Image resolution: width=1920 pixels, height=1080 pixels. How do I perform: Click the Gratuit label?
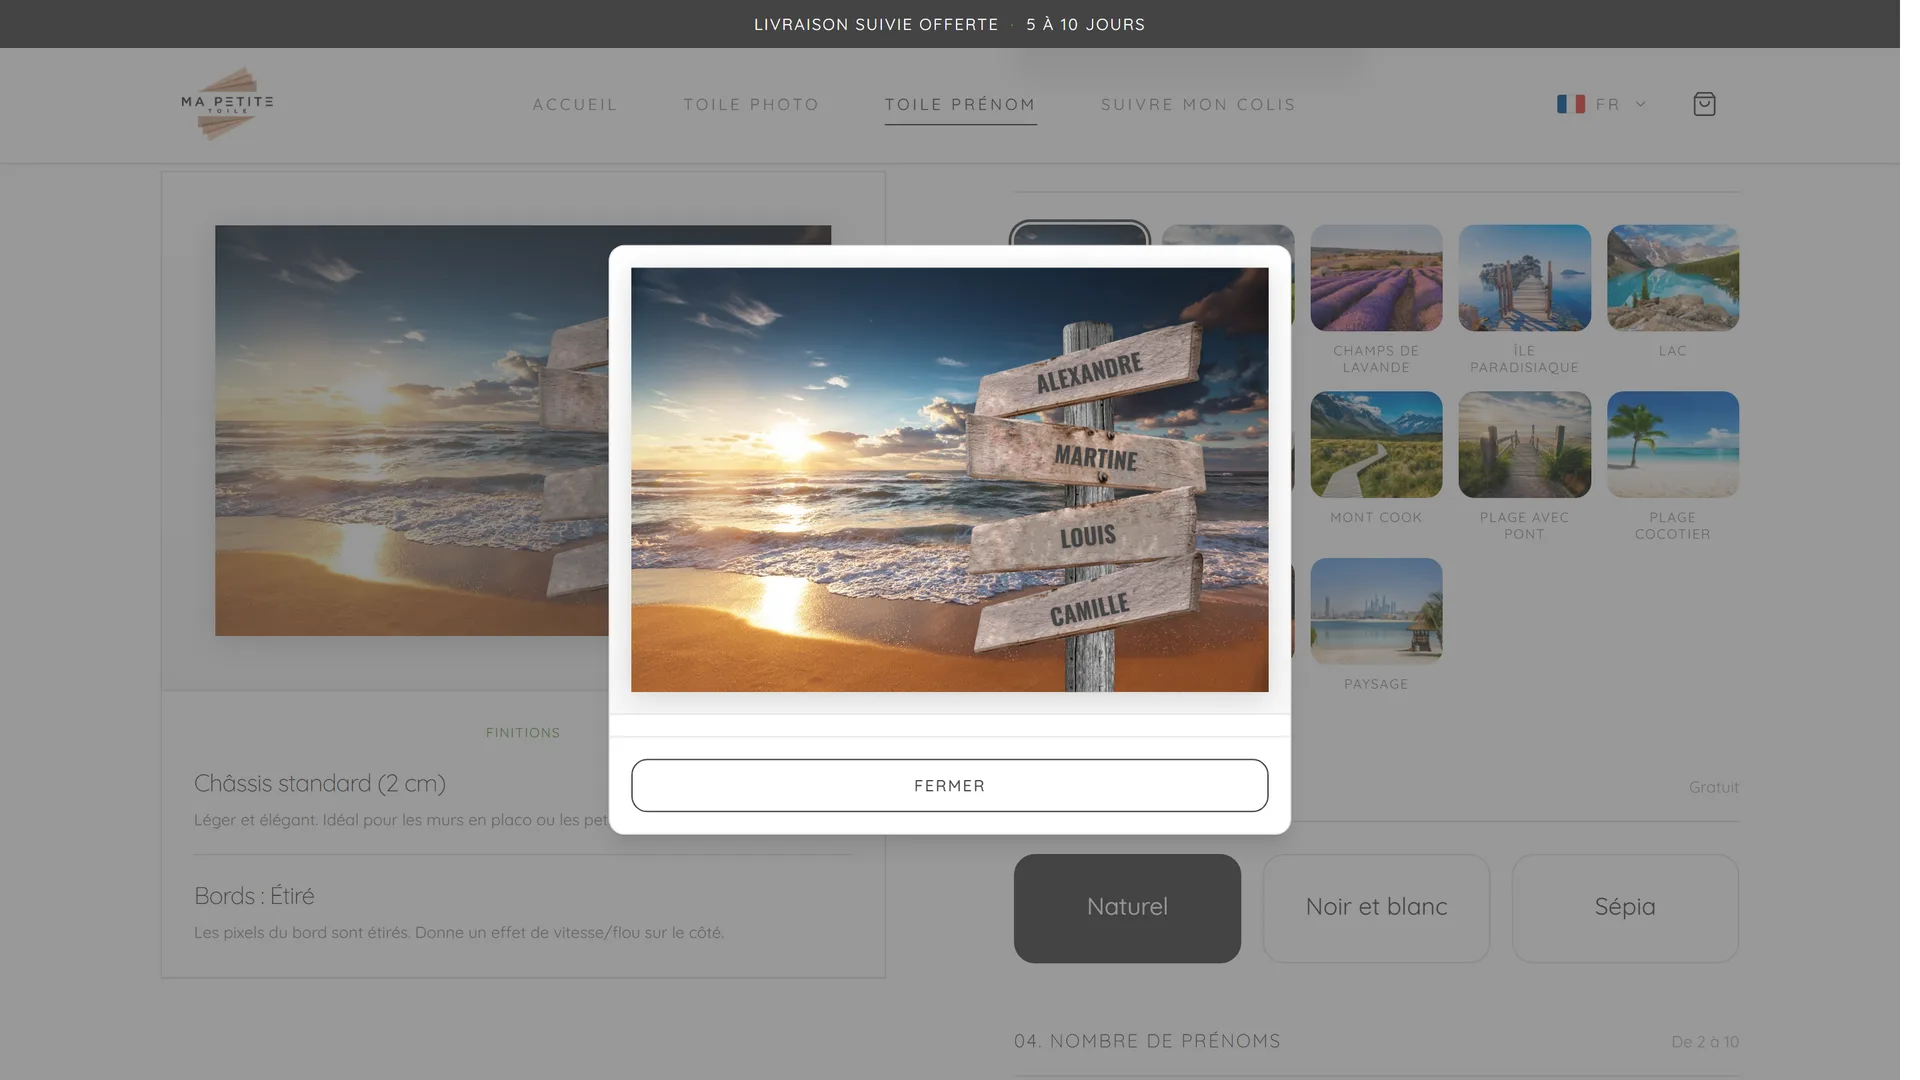tap(1714, 787)
